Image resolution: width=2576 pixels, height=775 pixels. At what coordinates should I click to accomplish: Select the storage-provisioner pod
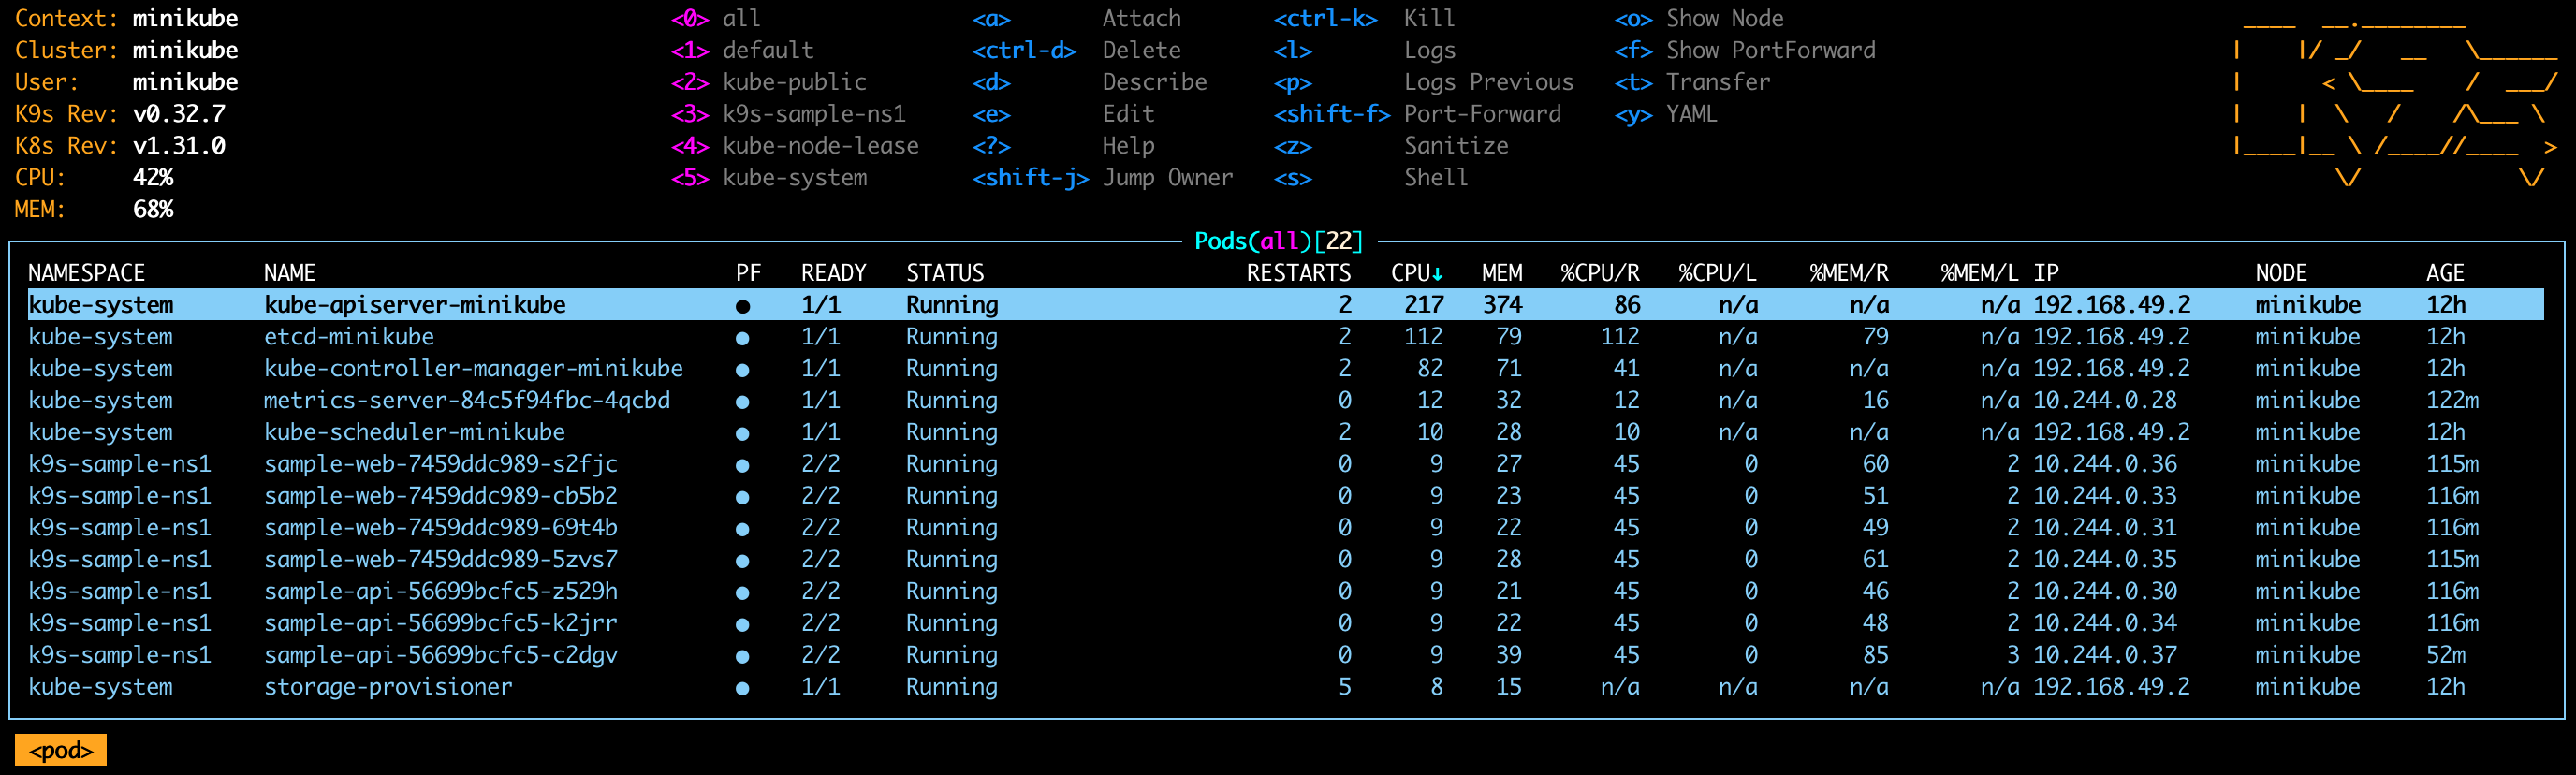pos(388,688)
